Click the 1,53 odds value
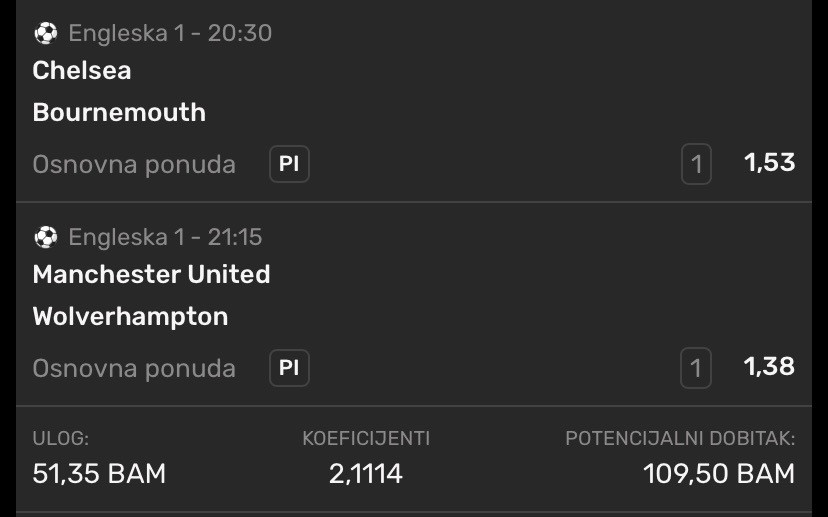Screen dimensions: 828x517 pos(769,163)
